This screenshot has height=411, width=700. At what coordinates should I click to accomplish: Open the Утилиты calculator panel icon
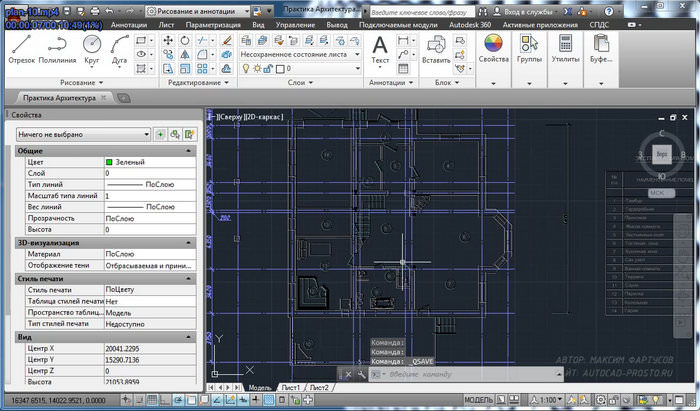point(565,45)
